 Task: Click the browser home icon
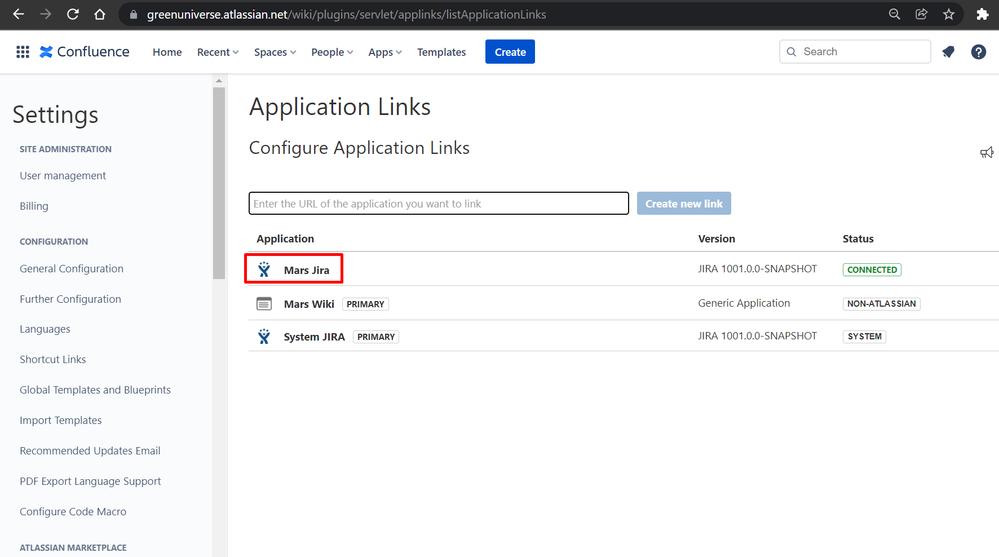click(99, 14)
